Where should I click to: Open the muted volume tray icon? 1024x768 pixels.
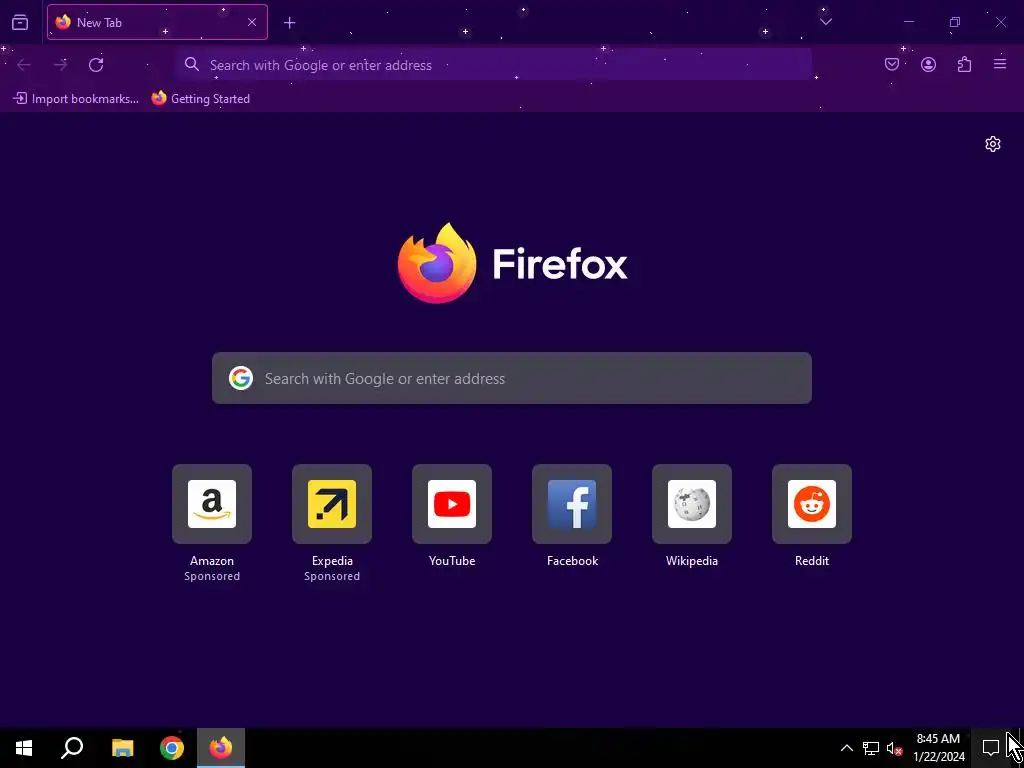click(894, 748)
